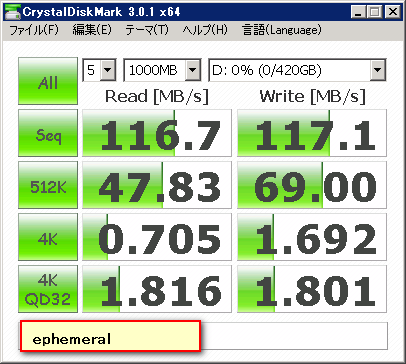Image resolution: width=406 pixels, height=364 pixels.
Task: Open the テーマ(T) menu
Action: pos(147,30)
